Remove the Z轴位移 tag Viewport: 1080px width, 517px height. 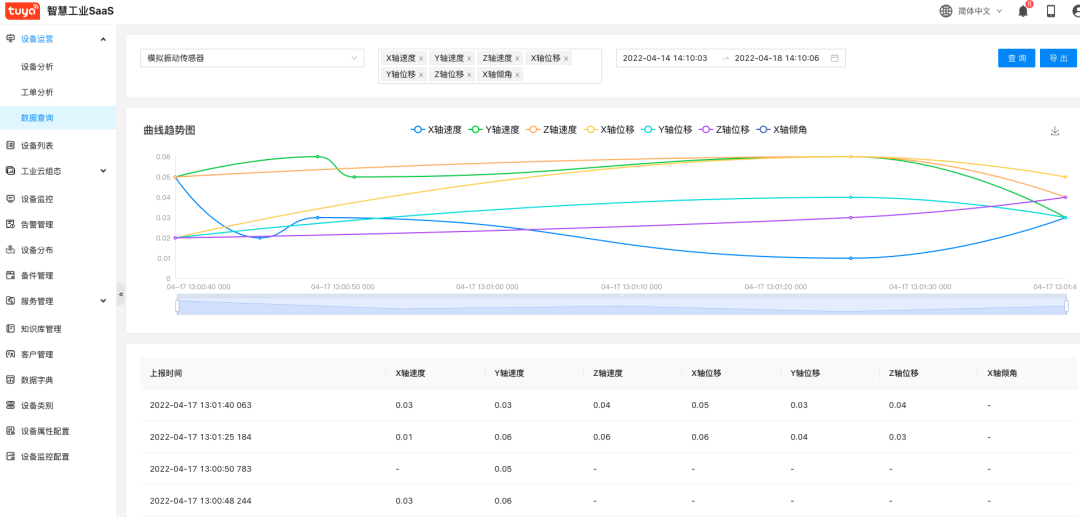coord(469,75)
